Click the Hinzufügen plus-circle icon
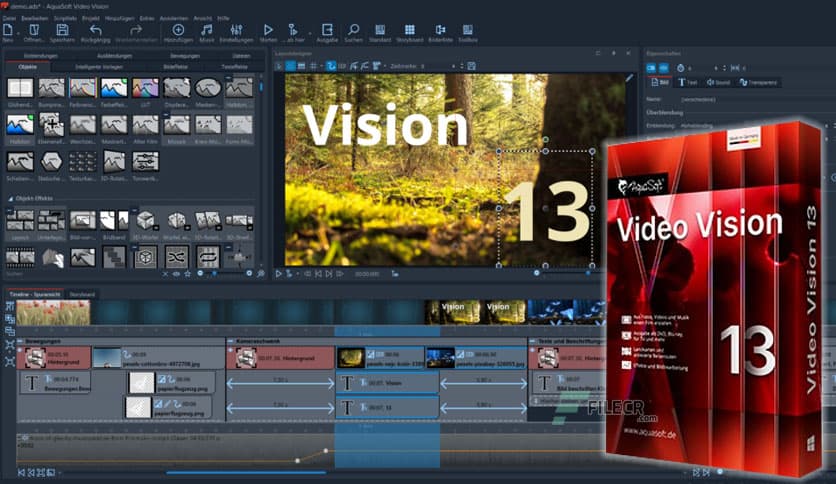The width and height of the screenshot is (836, 484). point(178,32)
